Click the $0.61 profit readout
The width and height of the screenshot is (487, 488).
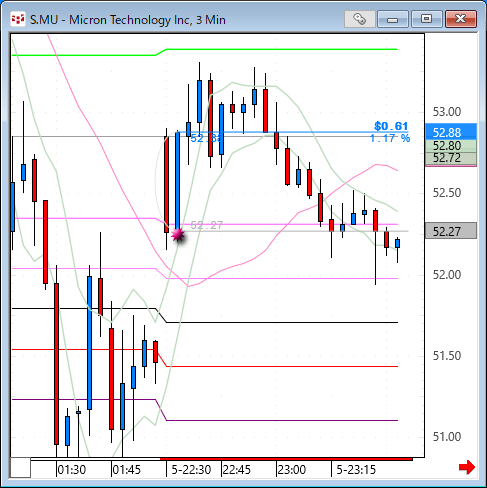(391, 126)
